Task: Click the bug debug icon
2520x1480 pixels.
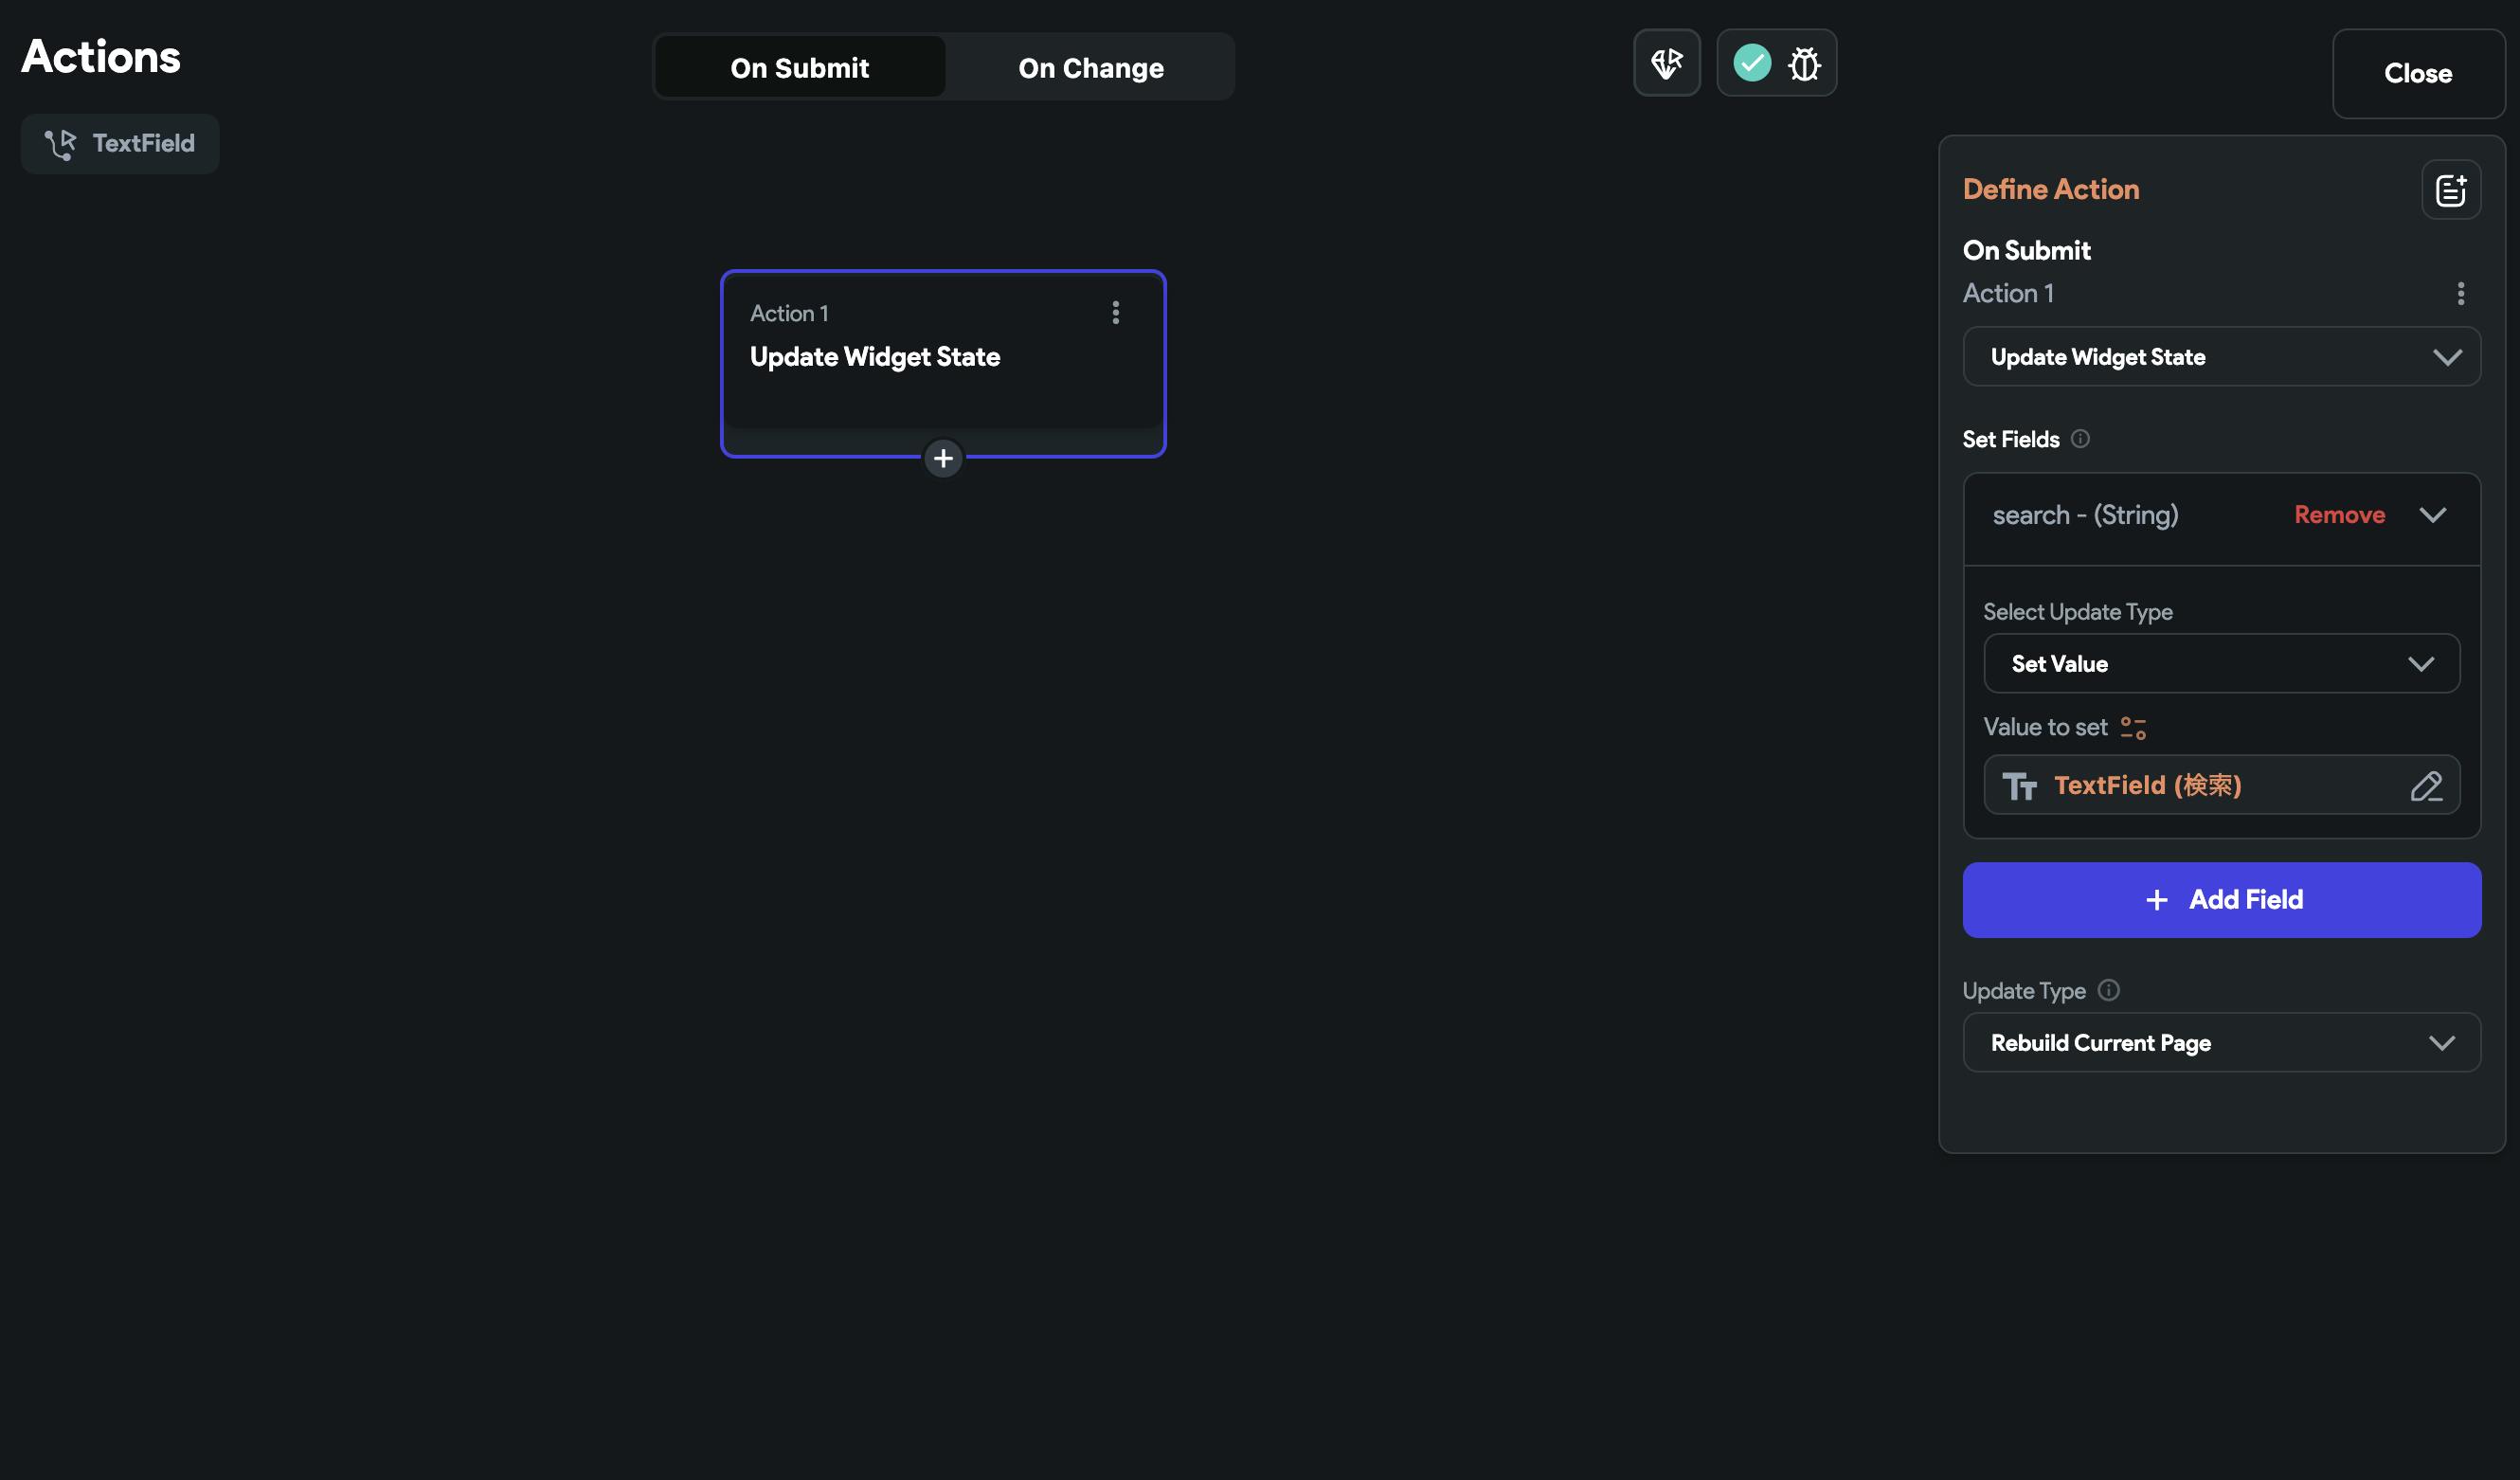Action: pos(1804,64)
